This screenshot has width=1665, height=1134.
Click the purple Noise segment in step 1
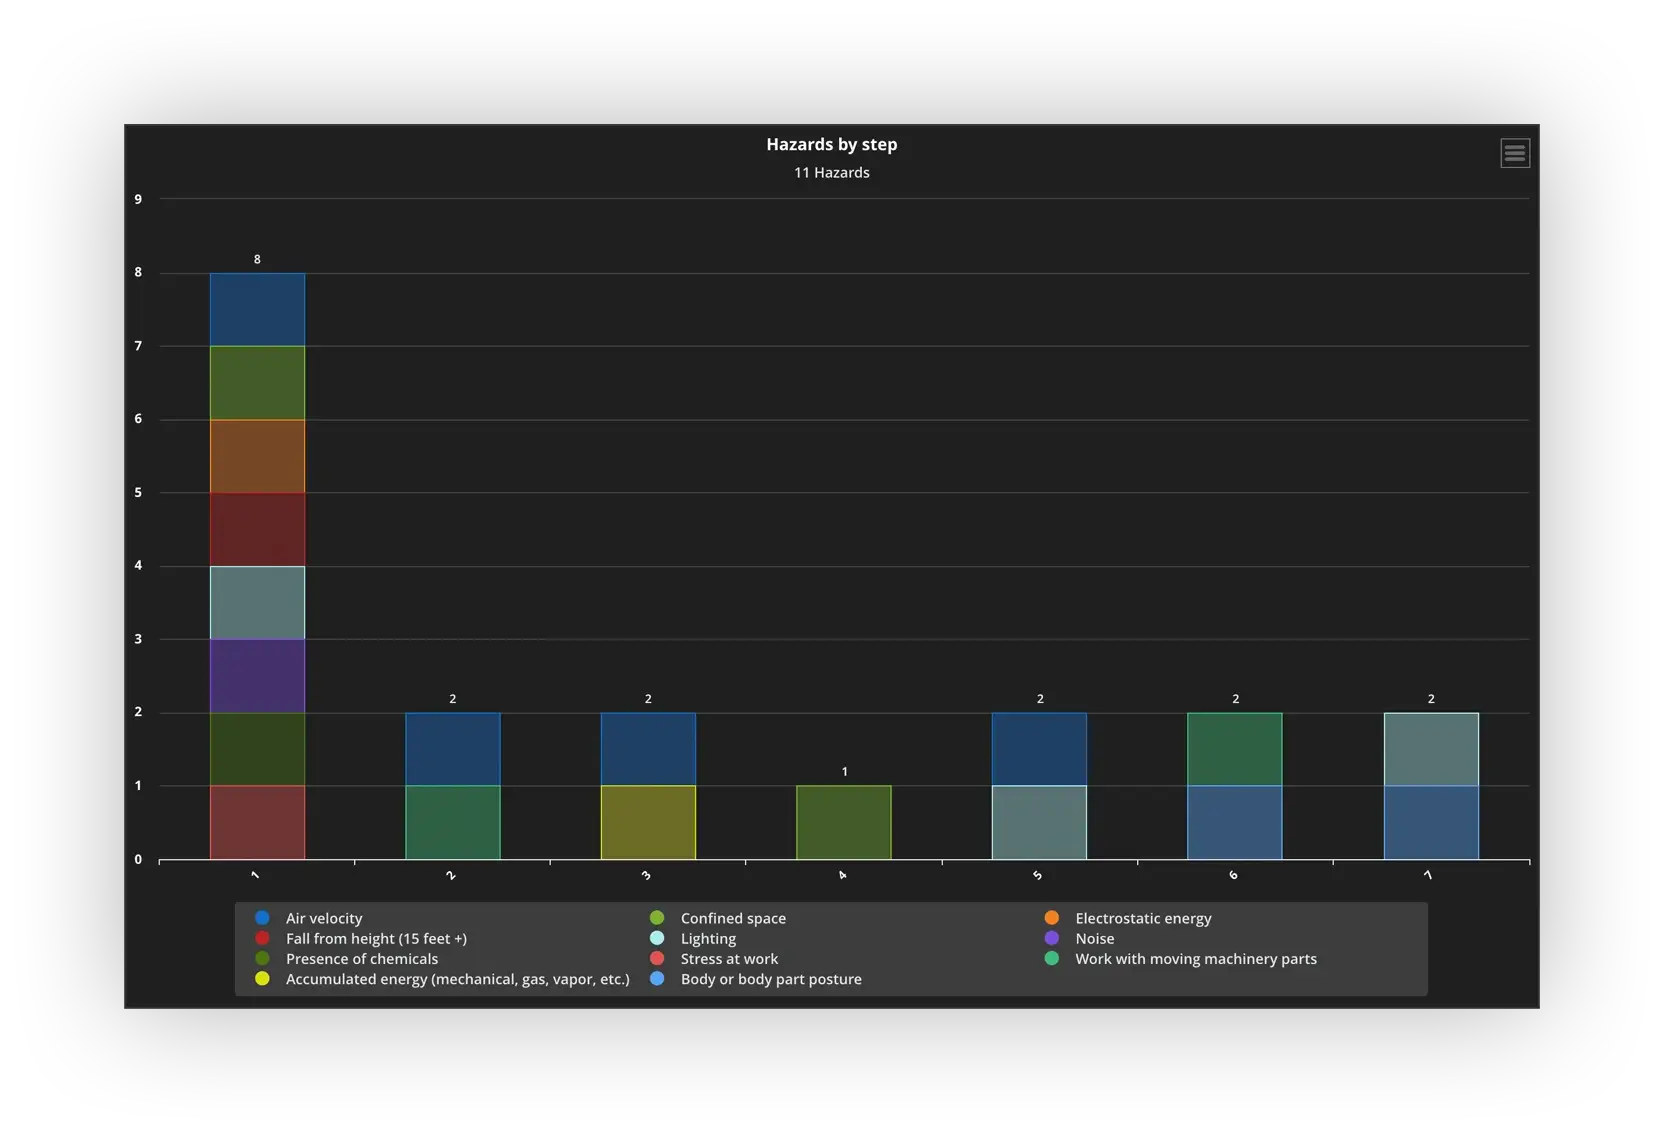coord(257,676)
